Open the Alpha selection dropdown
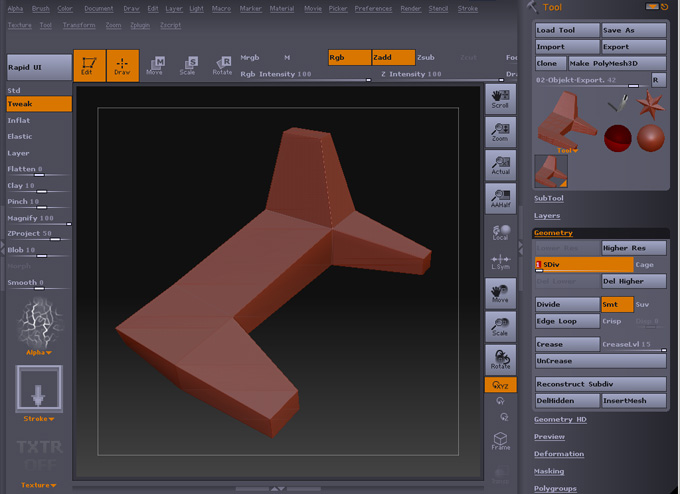The width and height of the screenshot is (680, 494). [x=39, y=352]
